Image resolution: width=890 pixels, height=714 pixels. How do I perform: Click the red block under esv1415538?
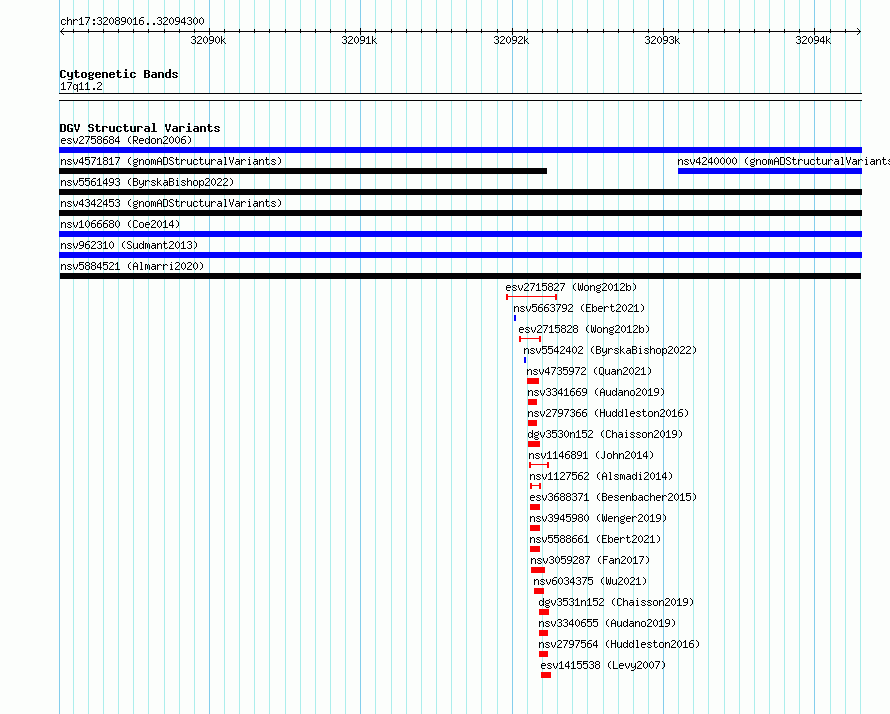[x=546, y=675]
